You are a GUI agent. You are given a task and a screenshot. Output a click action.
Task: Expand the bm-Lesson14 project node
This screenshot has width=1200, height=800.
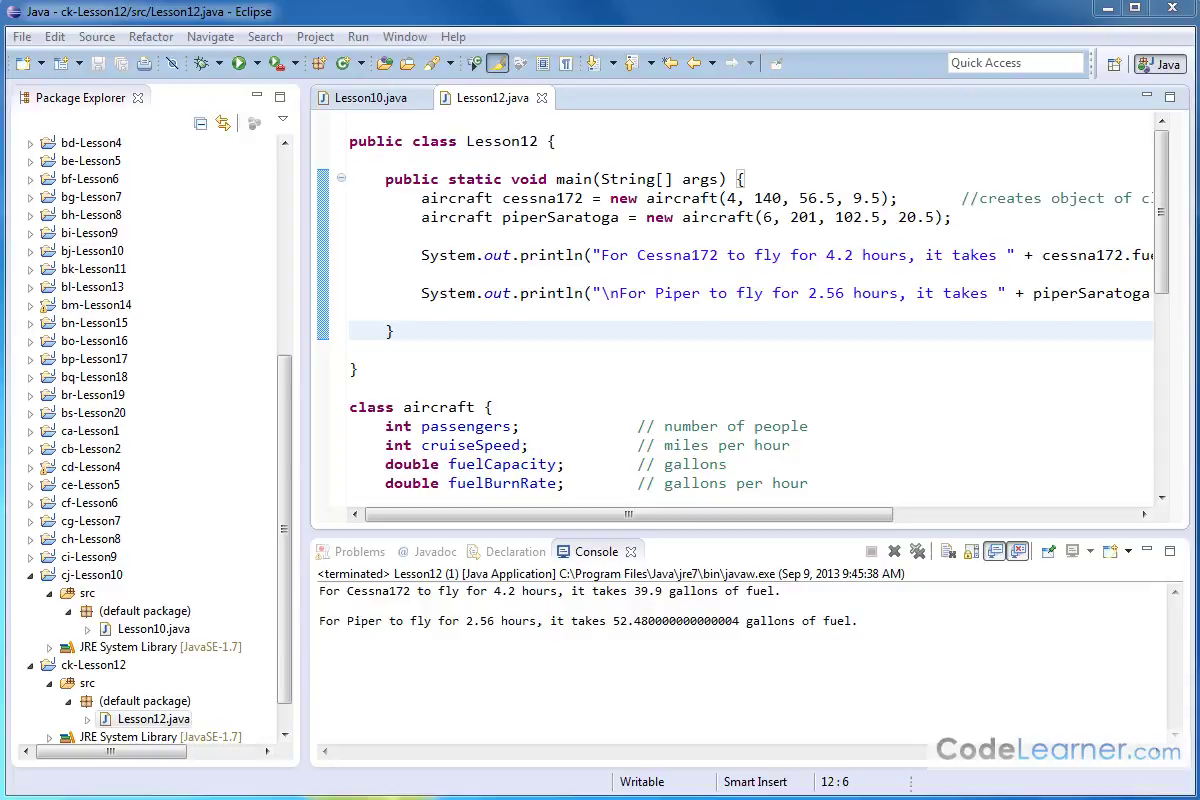pos(30,305)
